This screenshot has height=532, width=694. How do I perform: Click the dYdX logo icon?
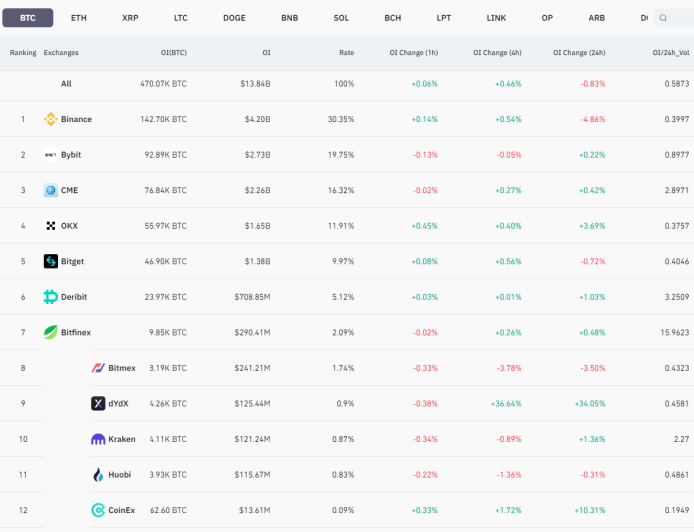[x=98, y=403]
